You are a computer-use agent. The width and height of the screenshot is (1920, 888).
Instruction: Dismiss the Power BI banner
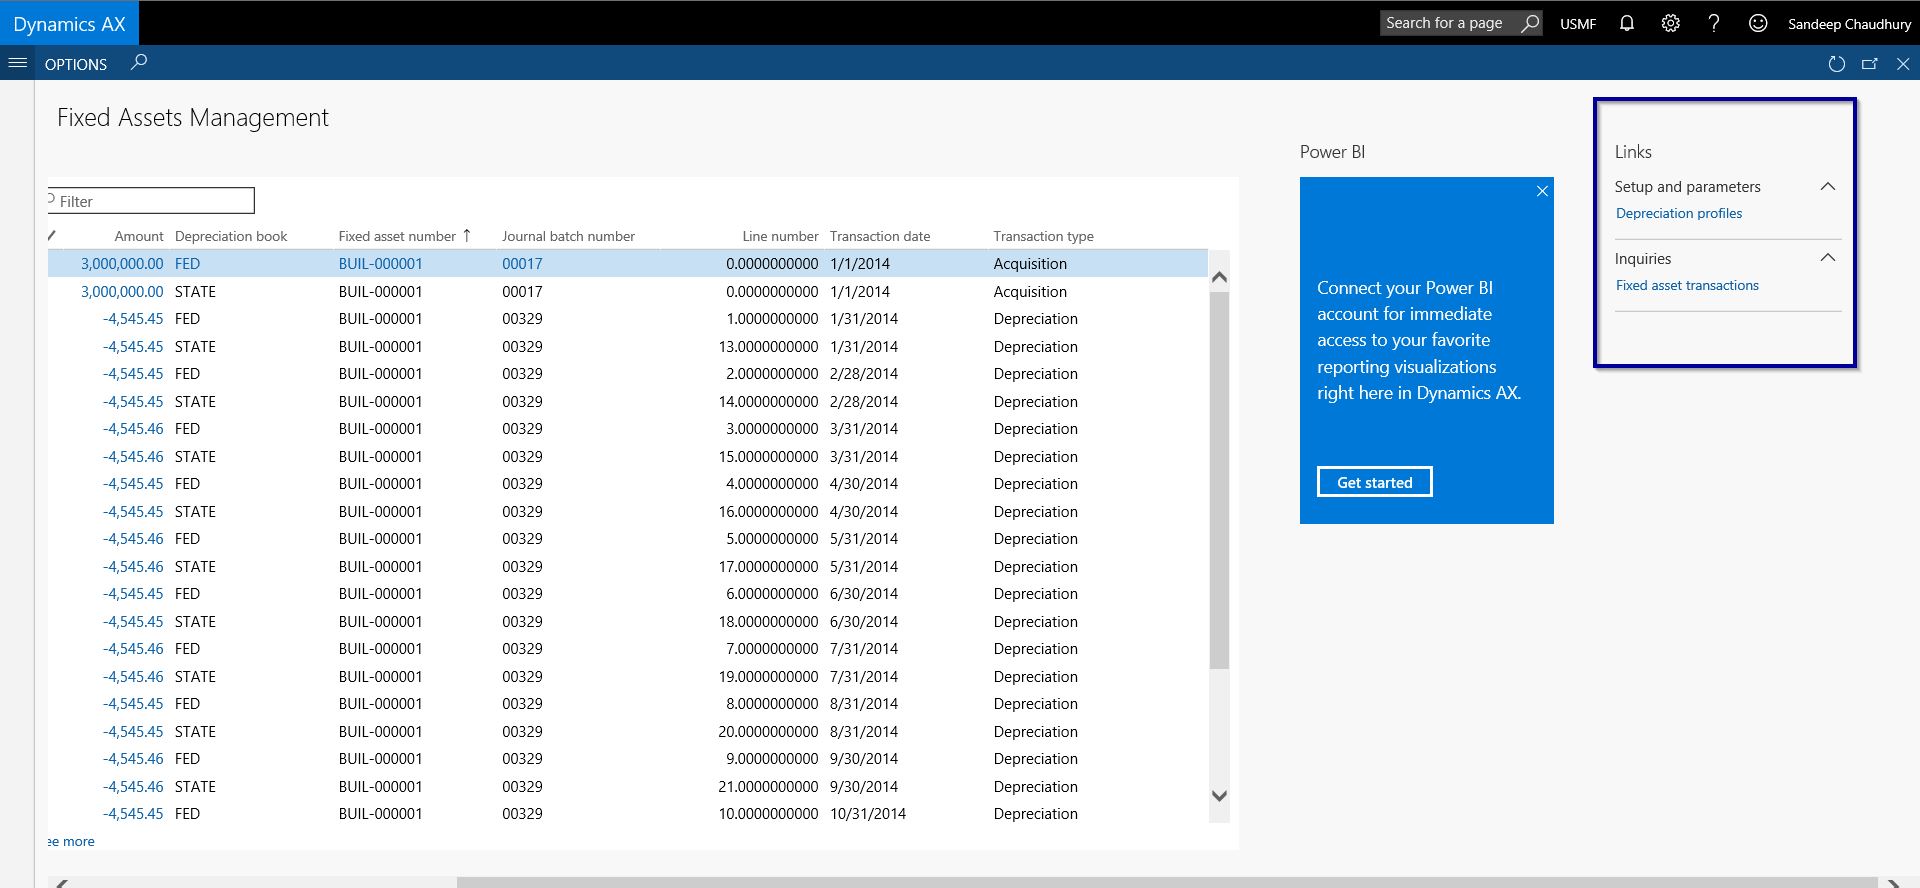coord(1542,191)
